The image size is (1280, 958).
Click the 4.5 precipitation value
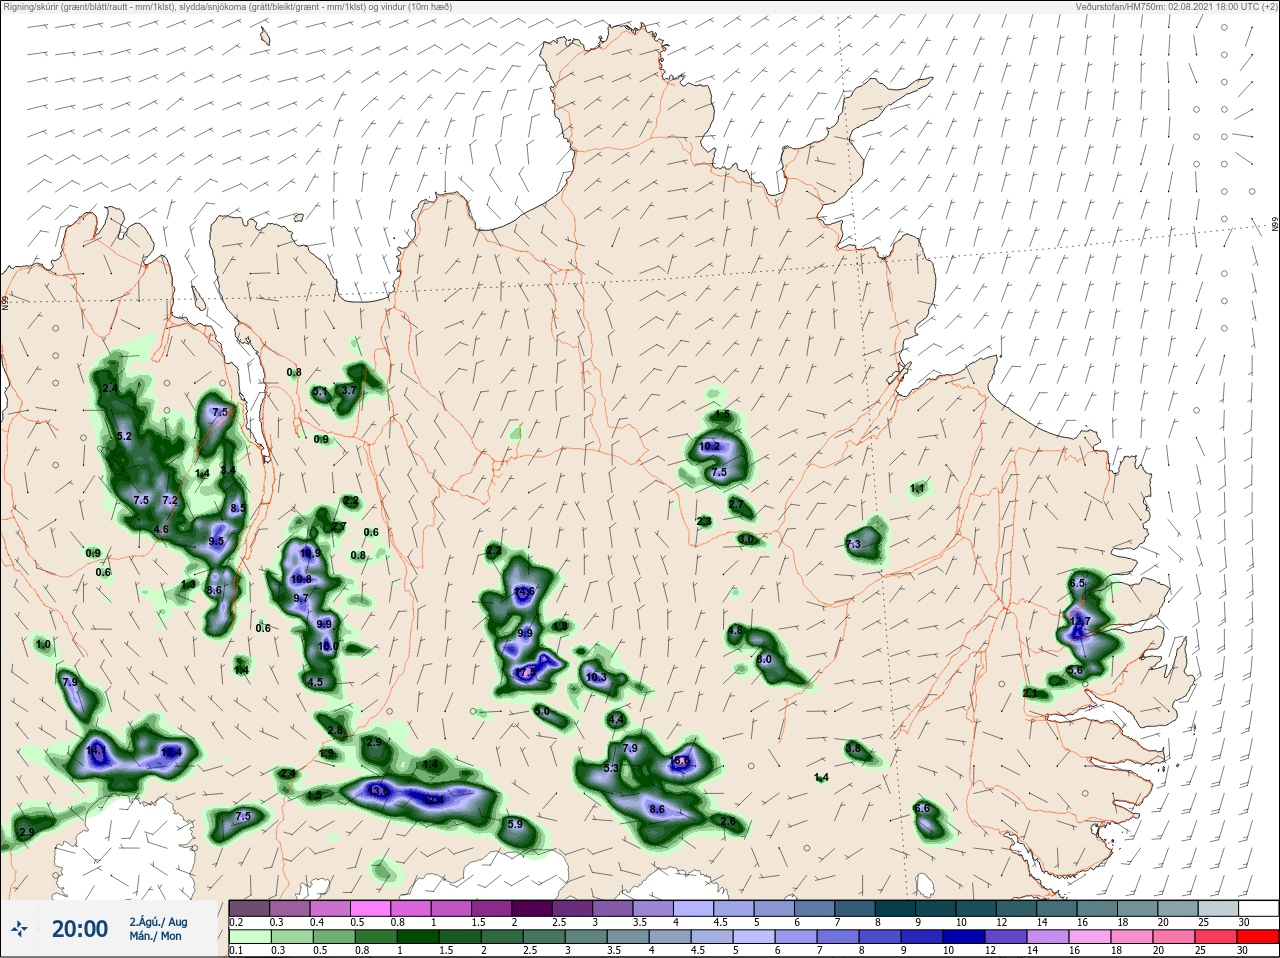316,683
